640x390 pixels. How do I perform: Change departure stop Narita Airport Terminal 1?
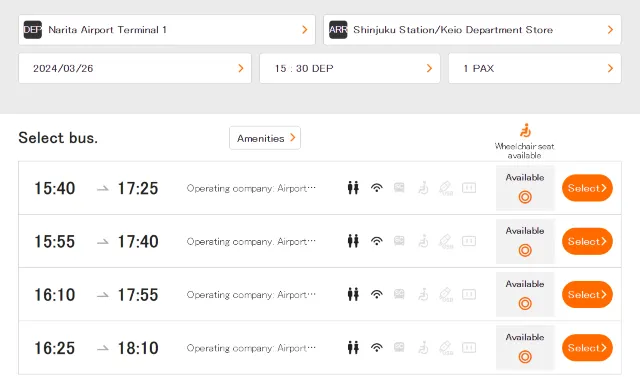click(167, 30)
